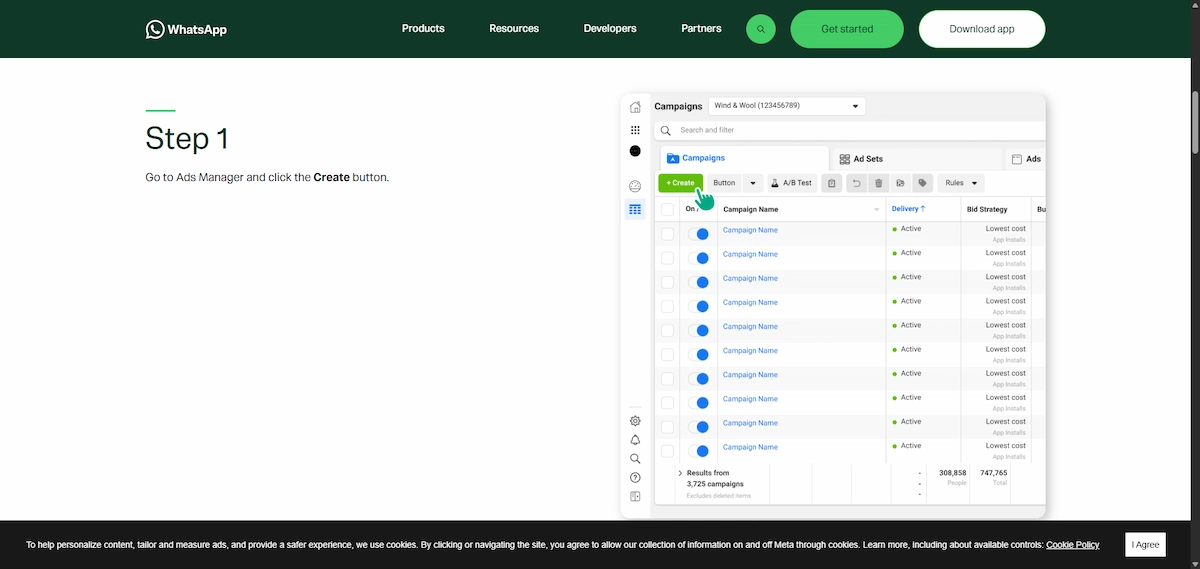Click the WhatsApp logo in the header

[x=186, y=29]
